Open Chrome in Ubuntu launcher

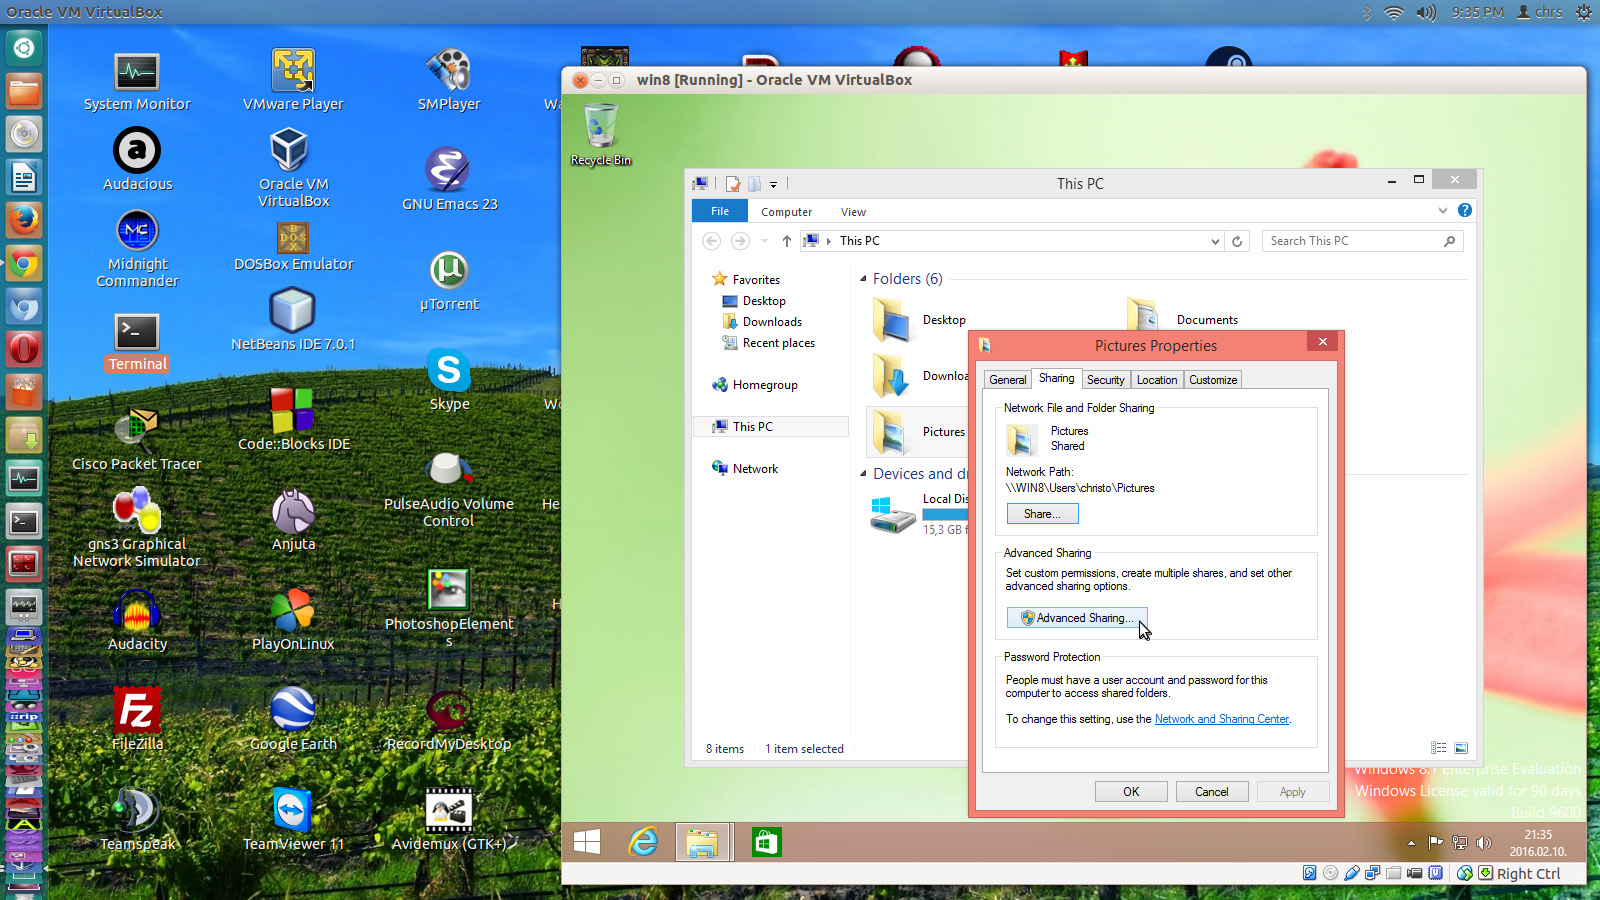point(24,264)
